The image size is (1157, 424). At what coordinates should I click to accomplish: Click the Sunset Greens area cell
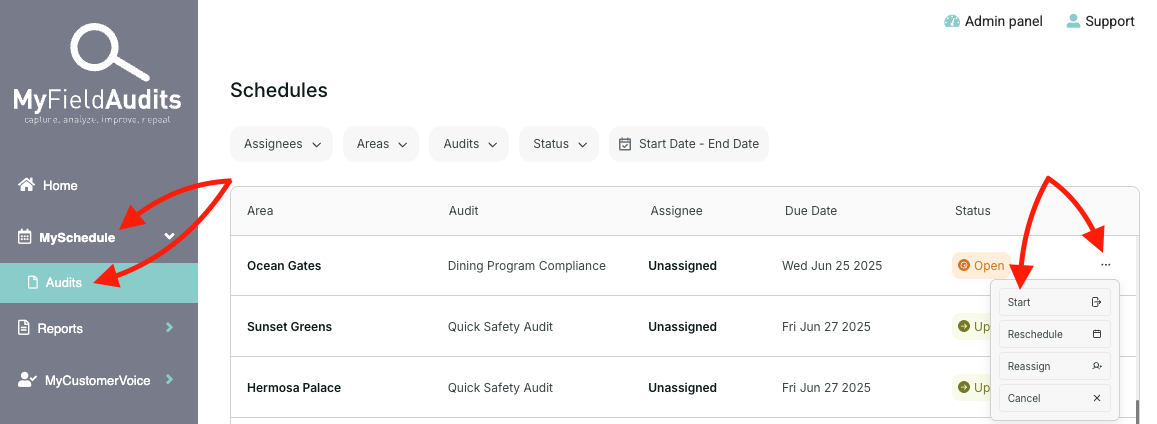289,327
